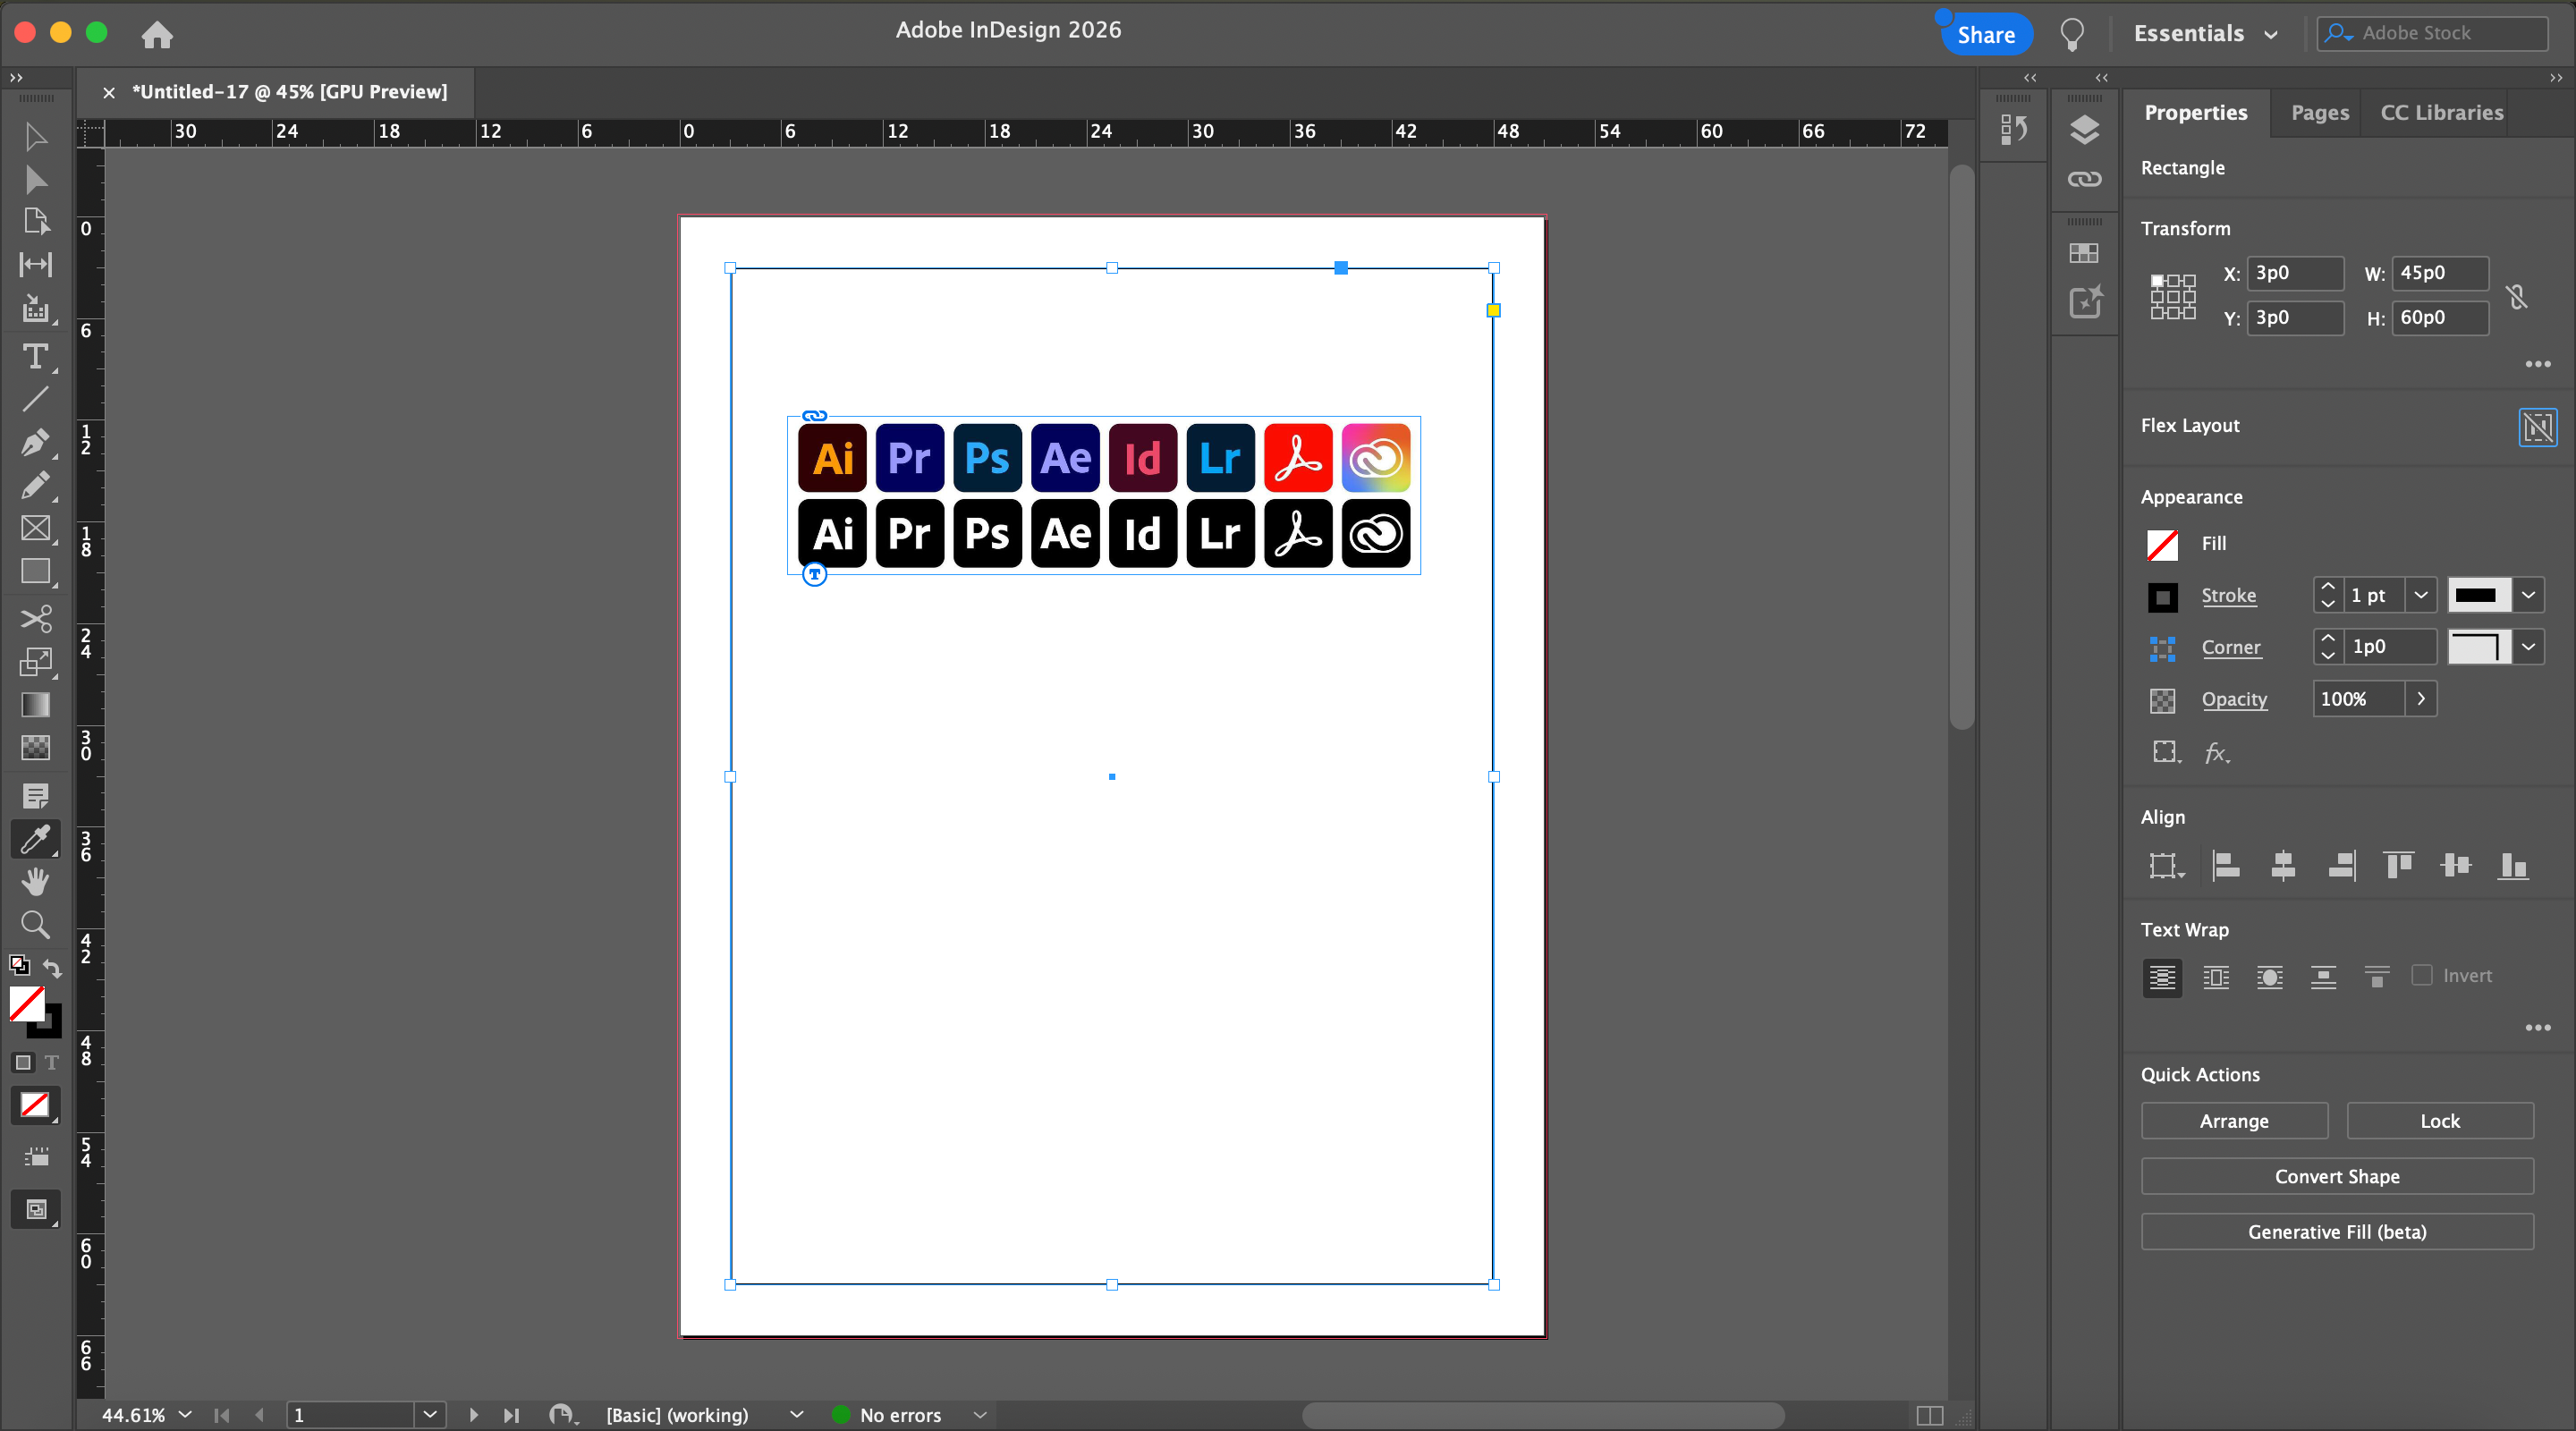Click the Generative Fill (beta) button

point(2336,1232)
